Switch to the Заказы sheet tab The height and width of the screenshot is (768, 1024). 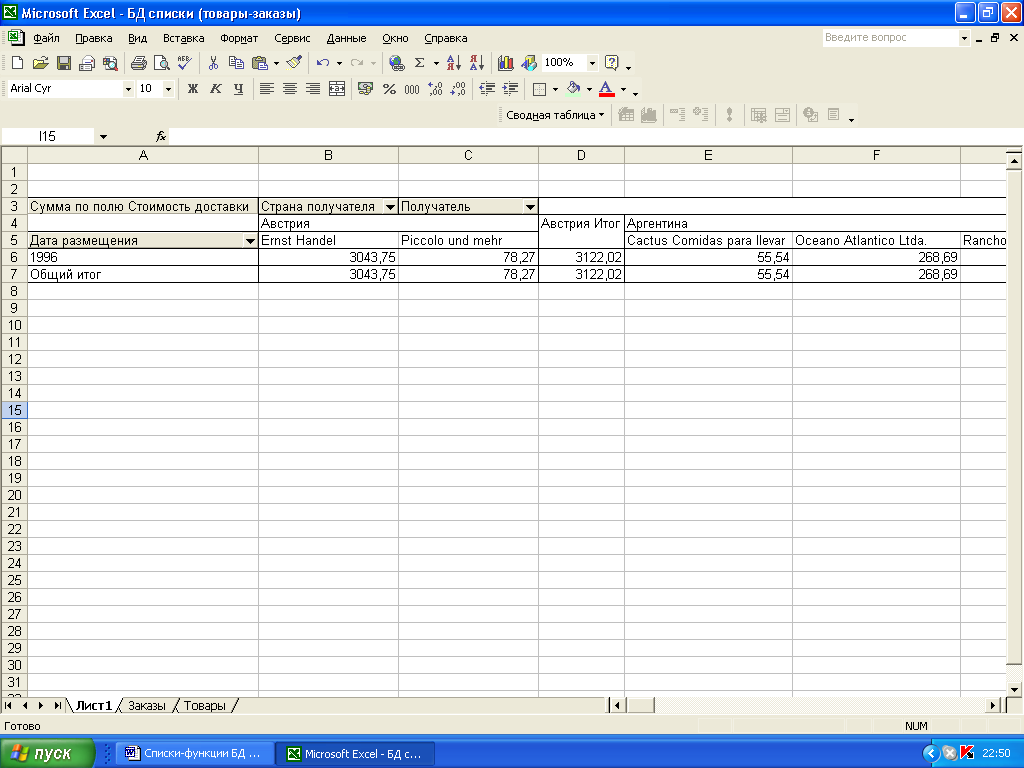[146, 706]
